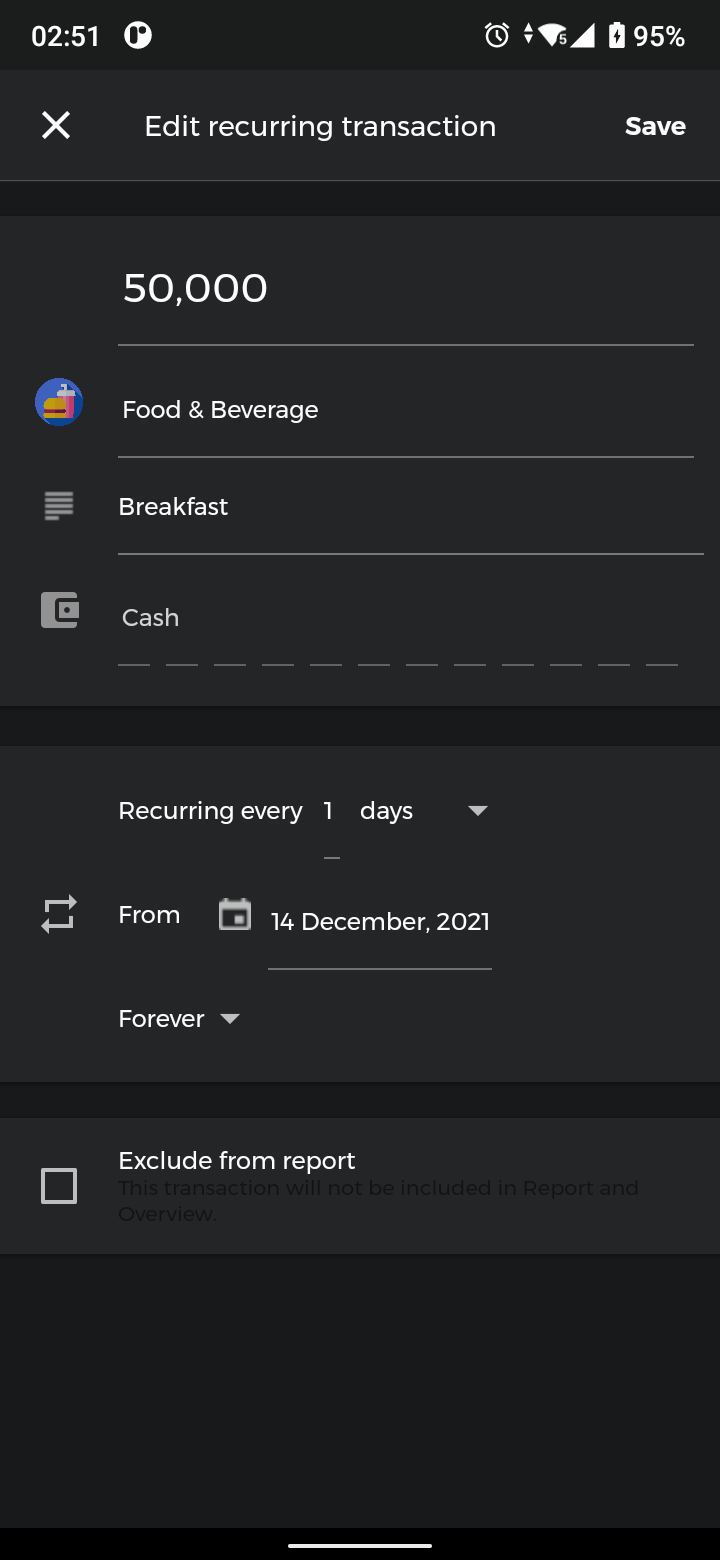This screenshot has width=720, height=1560.
Task: Tap the note lines icon beside Breakfast
Action: pyautogui.click(x=59, y=506)
